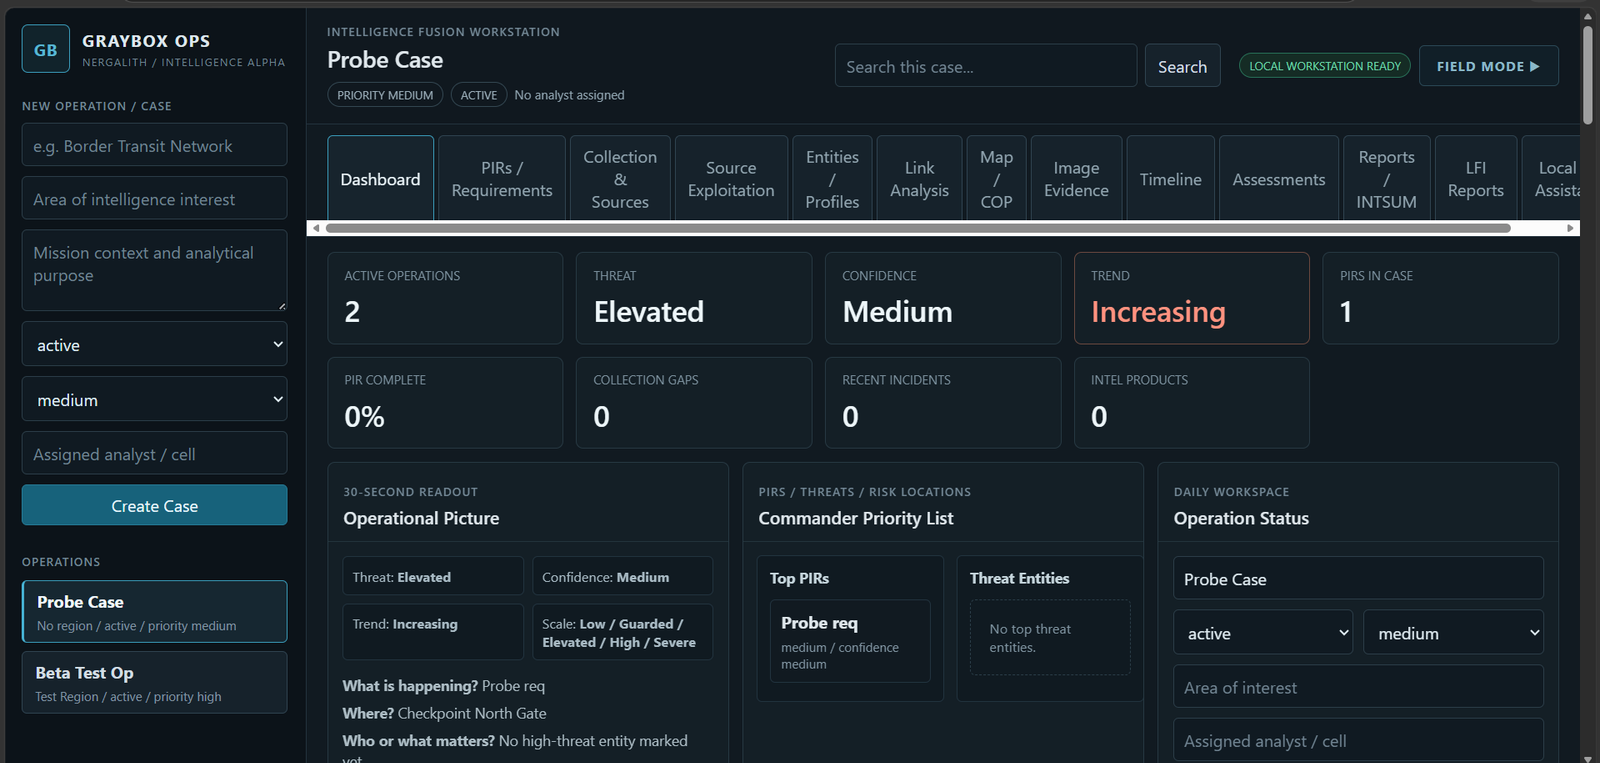Edit Probe Case name in Operation Status
The width and height of the screenshot is (1600, 763).
coord(1358,578)
